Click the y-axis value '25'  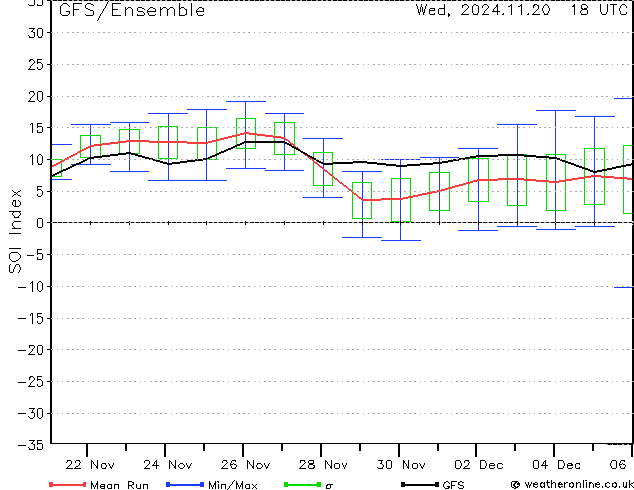click(x=36, y=64)
